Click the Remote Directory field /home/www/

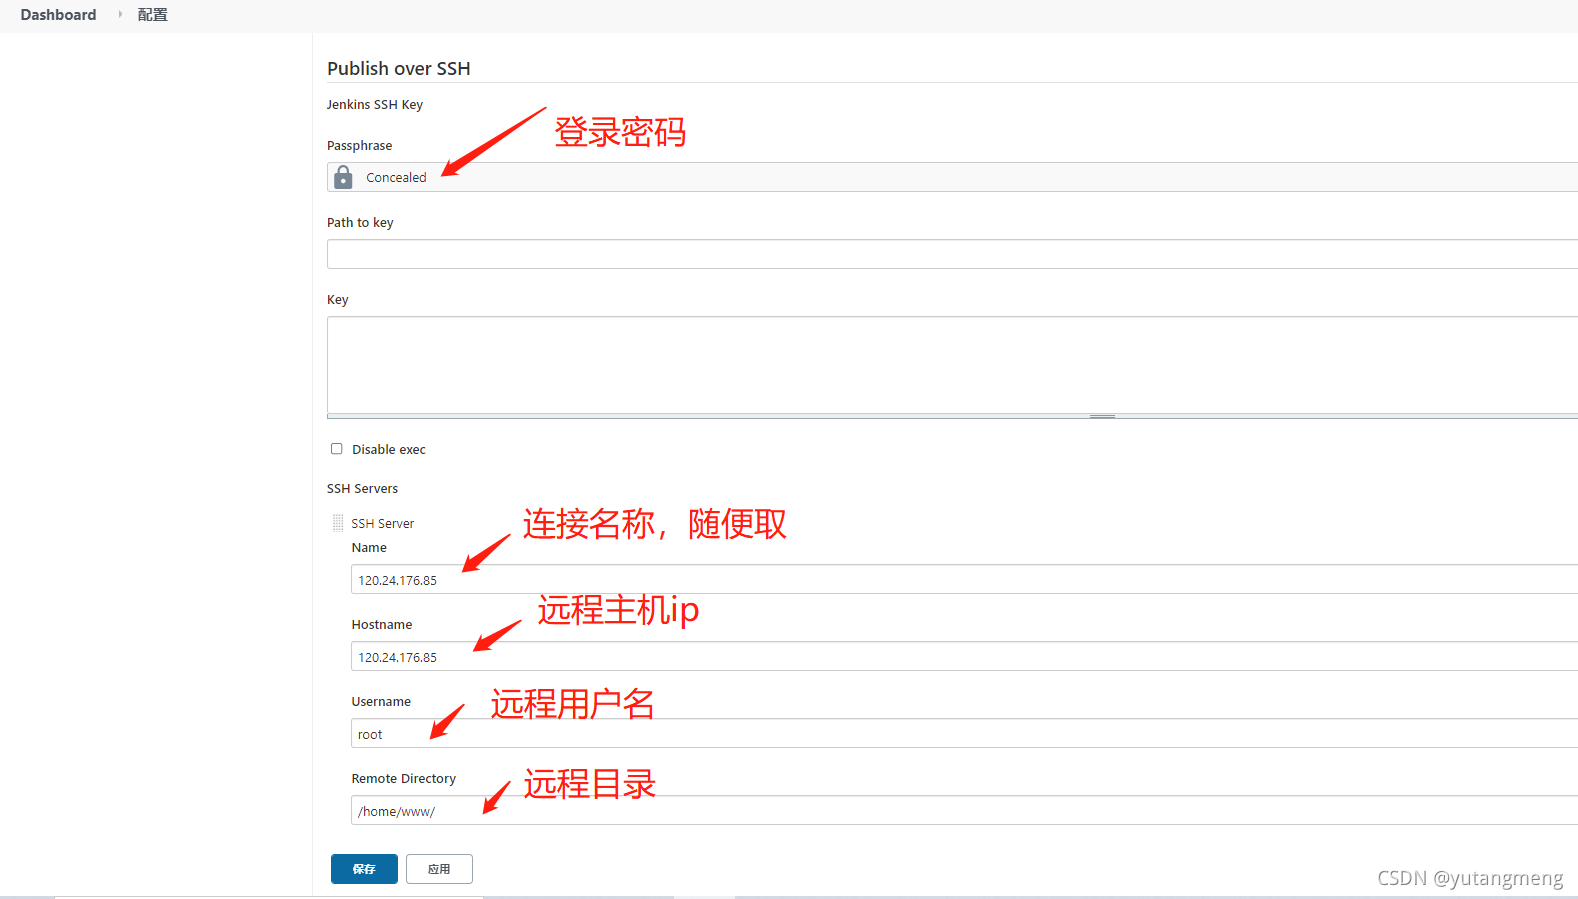964,810
